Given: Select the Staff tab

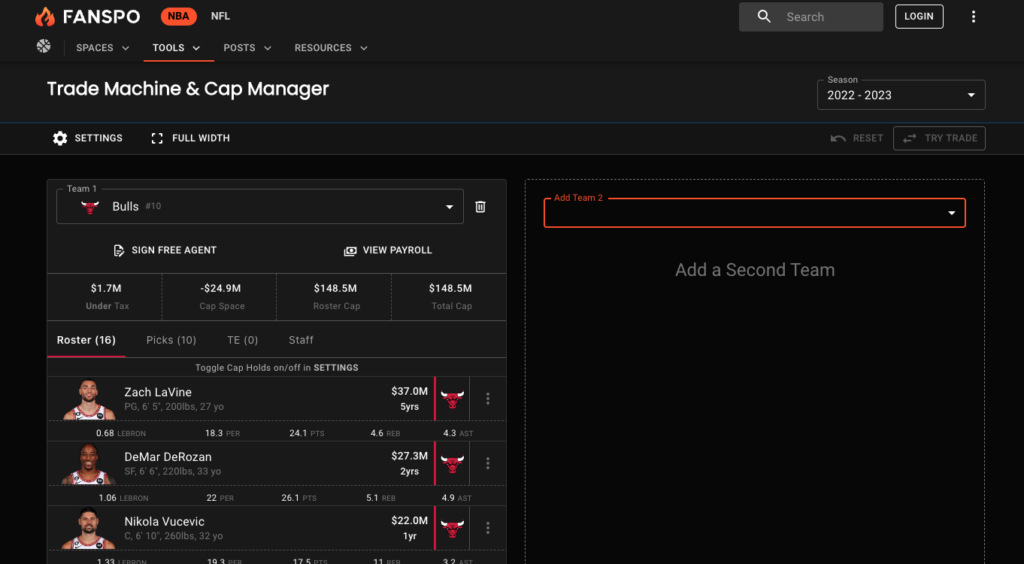Looking at the screenshot, I should click(x=301, y=340).
